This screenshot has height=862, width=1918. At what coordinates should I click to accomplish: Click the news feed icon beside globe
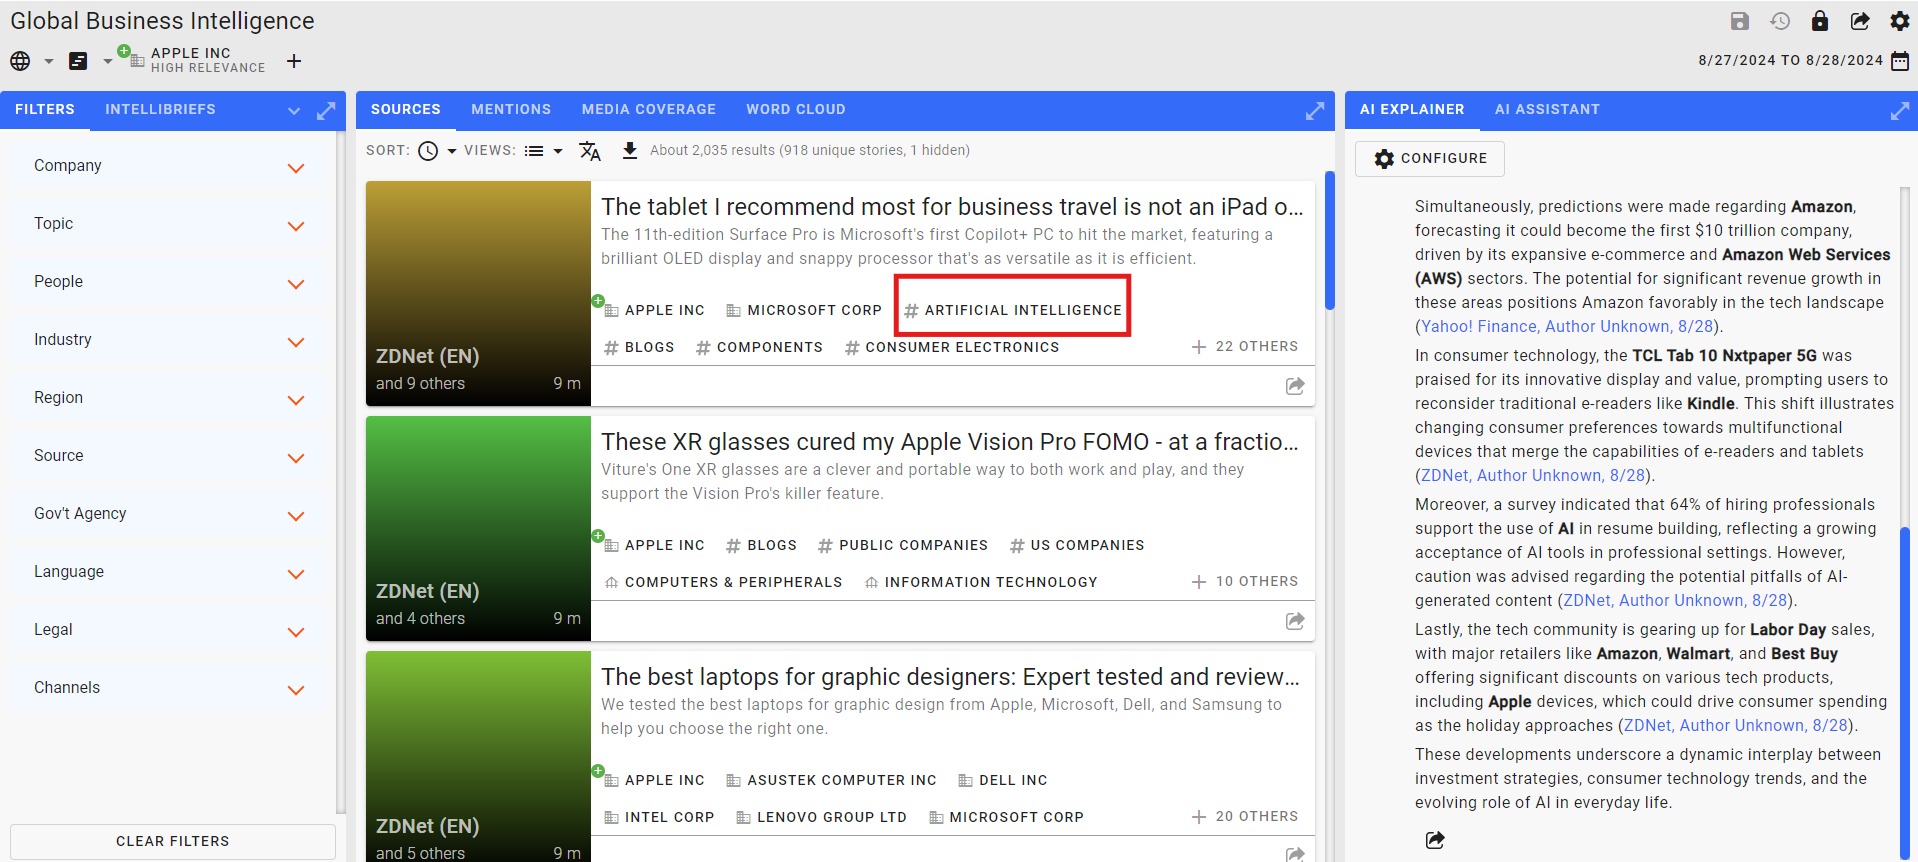click(78, 61)
